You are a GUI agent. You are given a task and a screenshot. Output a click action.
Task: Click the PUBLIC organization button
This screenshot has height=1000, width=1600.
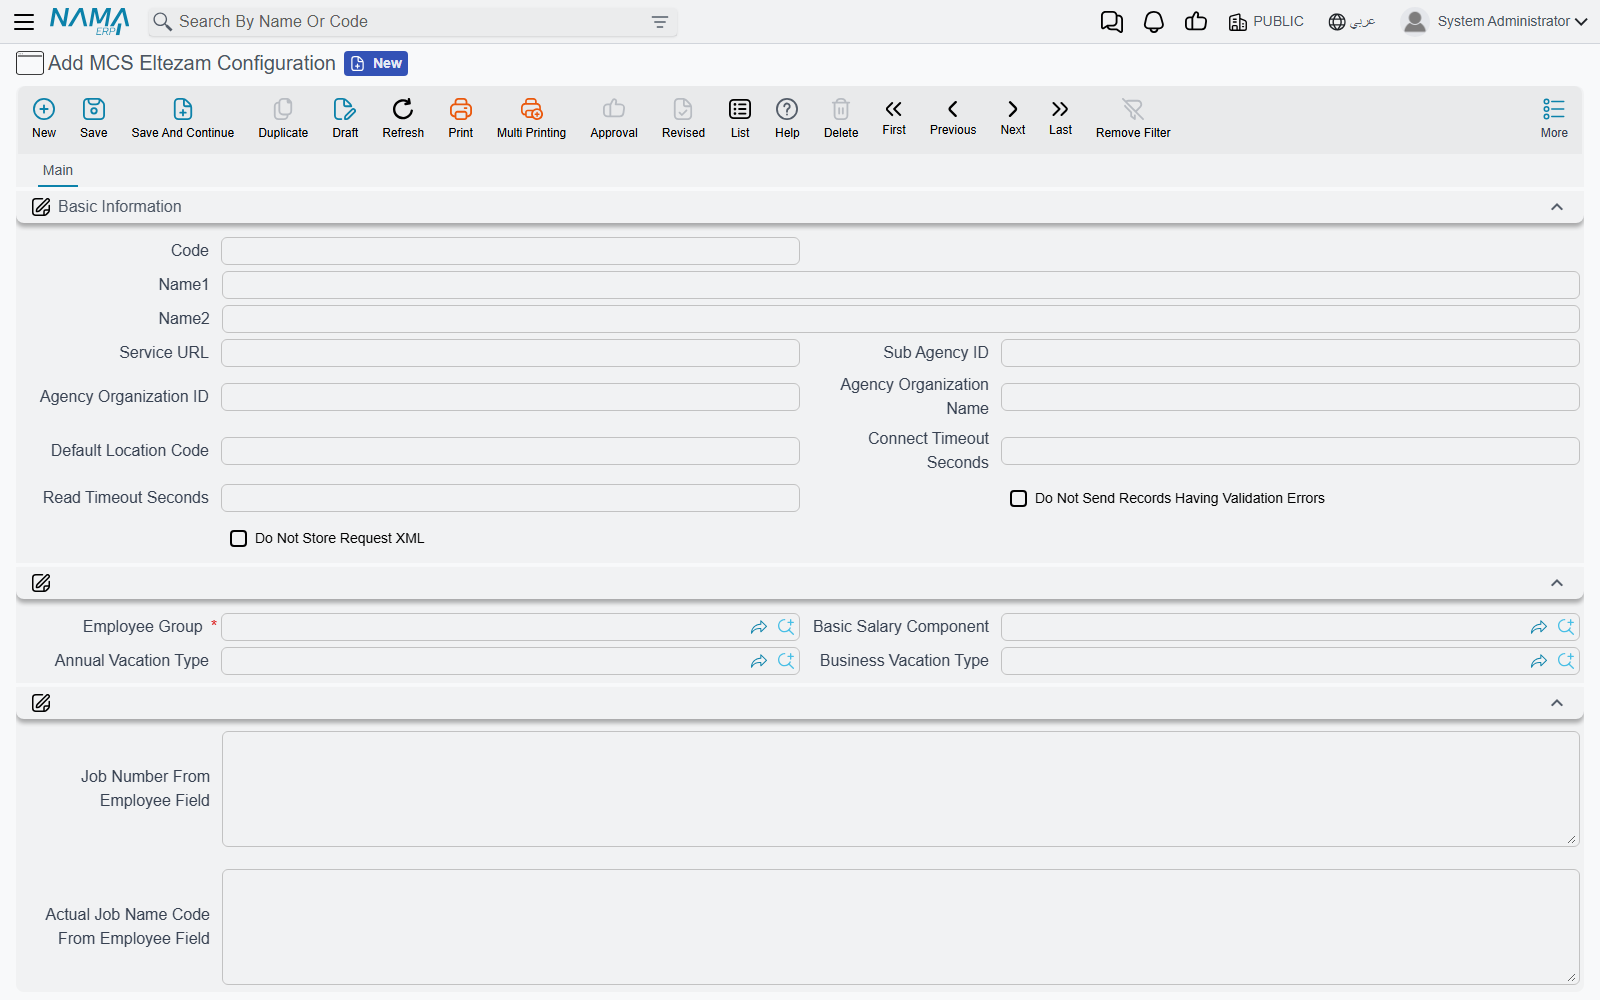click(1266, 22)
